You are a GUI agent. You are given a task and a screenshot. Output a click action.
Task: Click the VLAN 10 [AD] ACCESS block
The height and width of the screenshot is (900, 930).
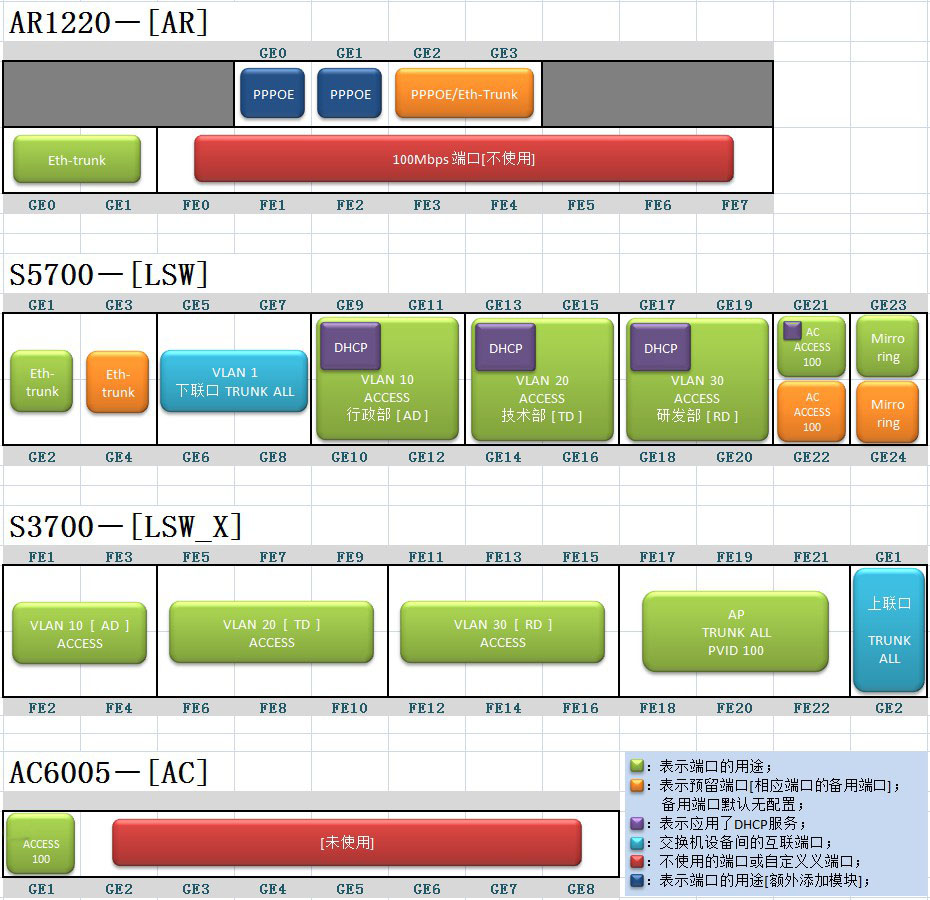pos(79,634)
